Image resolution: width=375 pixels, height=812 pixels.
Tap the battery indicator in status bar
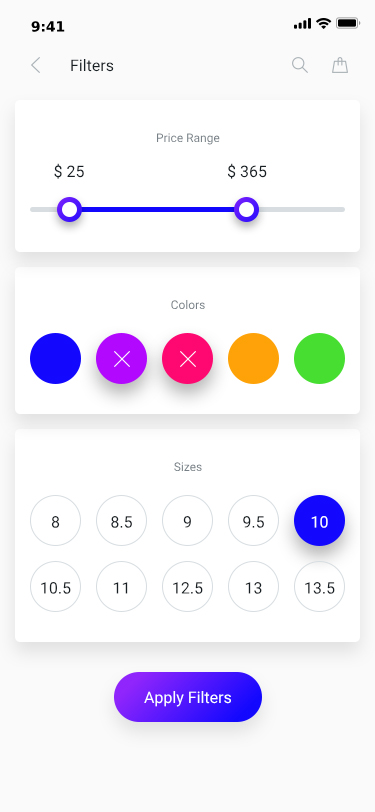click(x=348, y=23)
